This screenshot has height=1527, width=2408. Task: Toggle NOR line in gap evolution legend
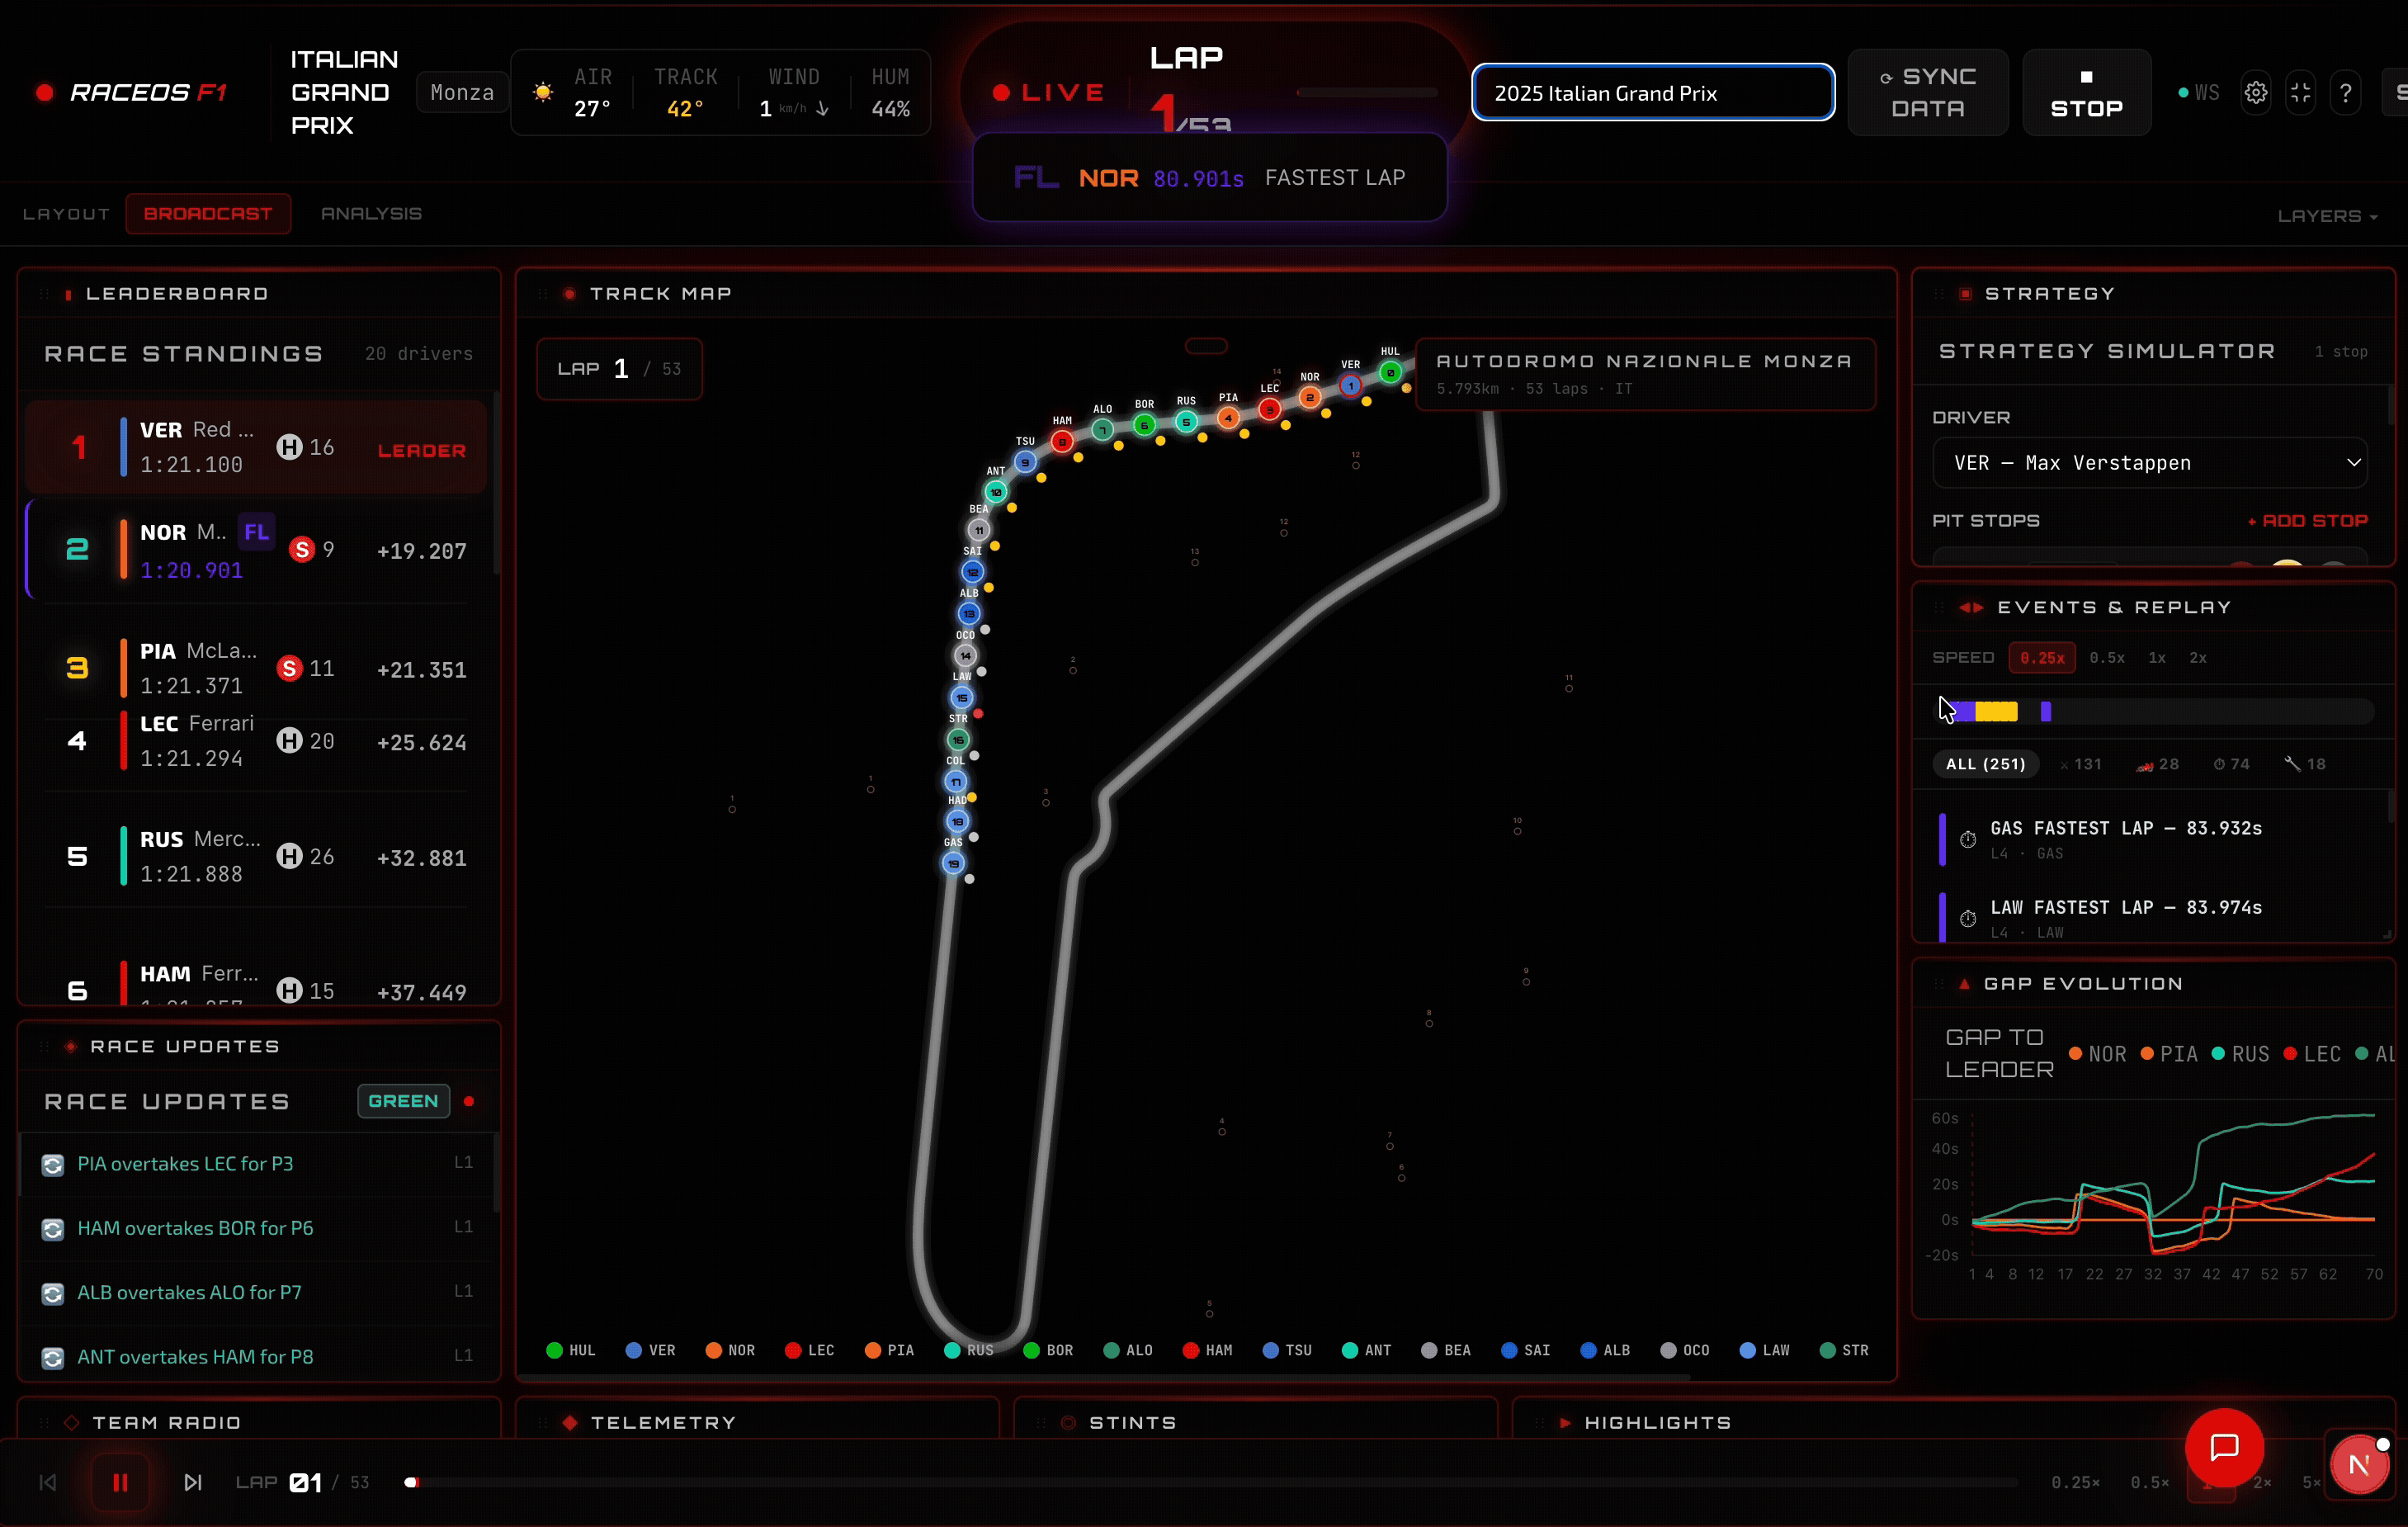click(x=2098, y=1054)
